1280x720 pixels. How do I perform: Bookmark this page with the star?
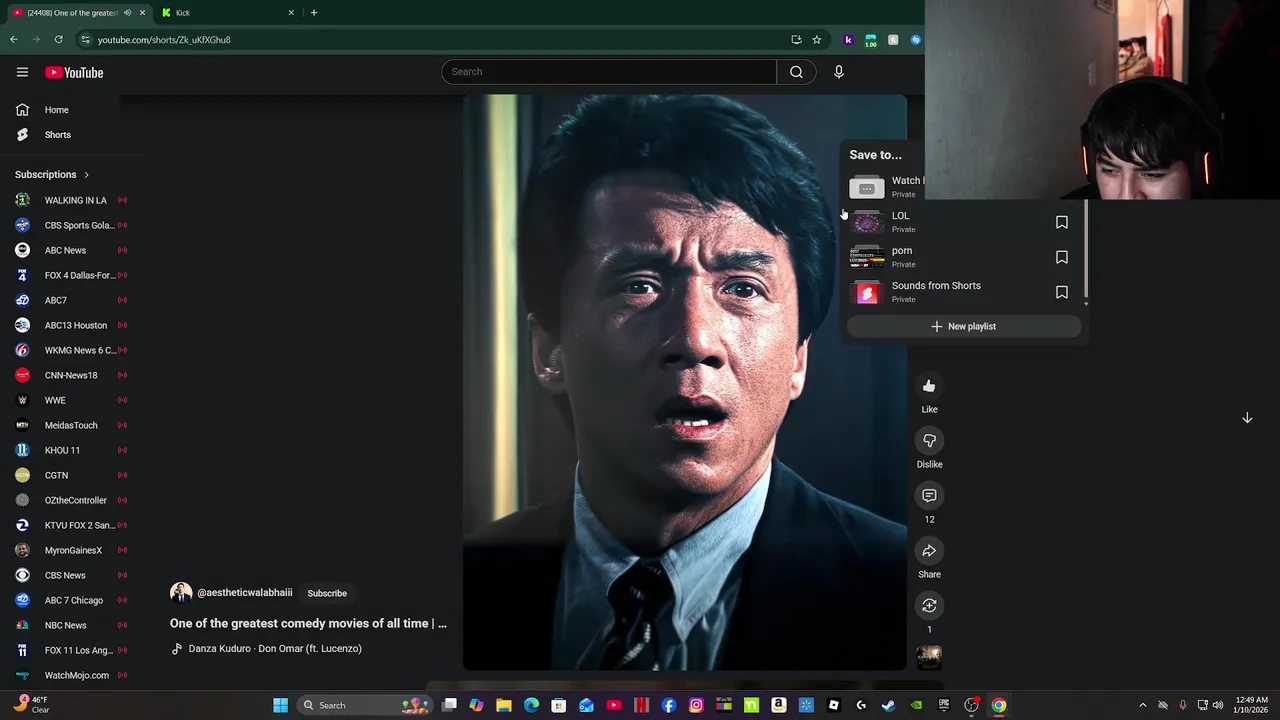coord(817,40)
